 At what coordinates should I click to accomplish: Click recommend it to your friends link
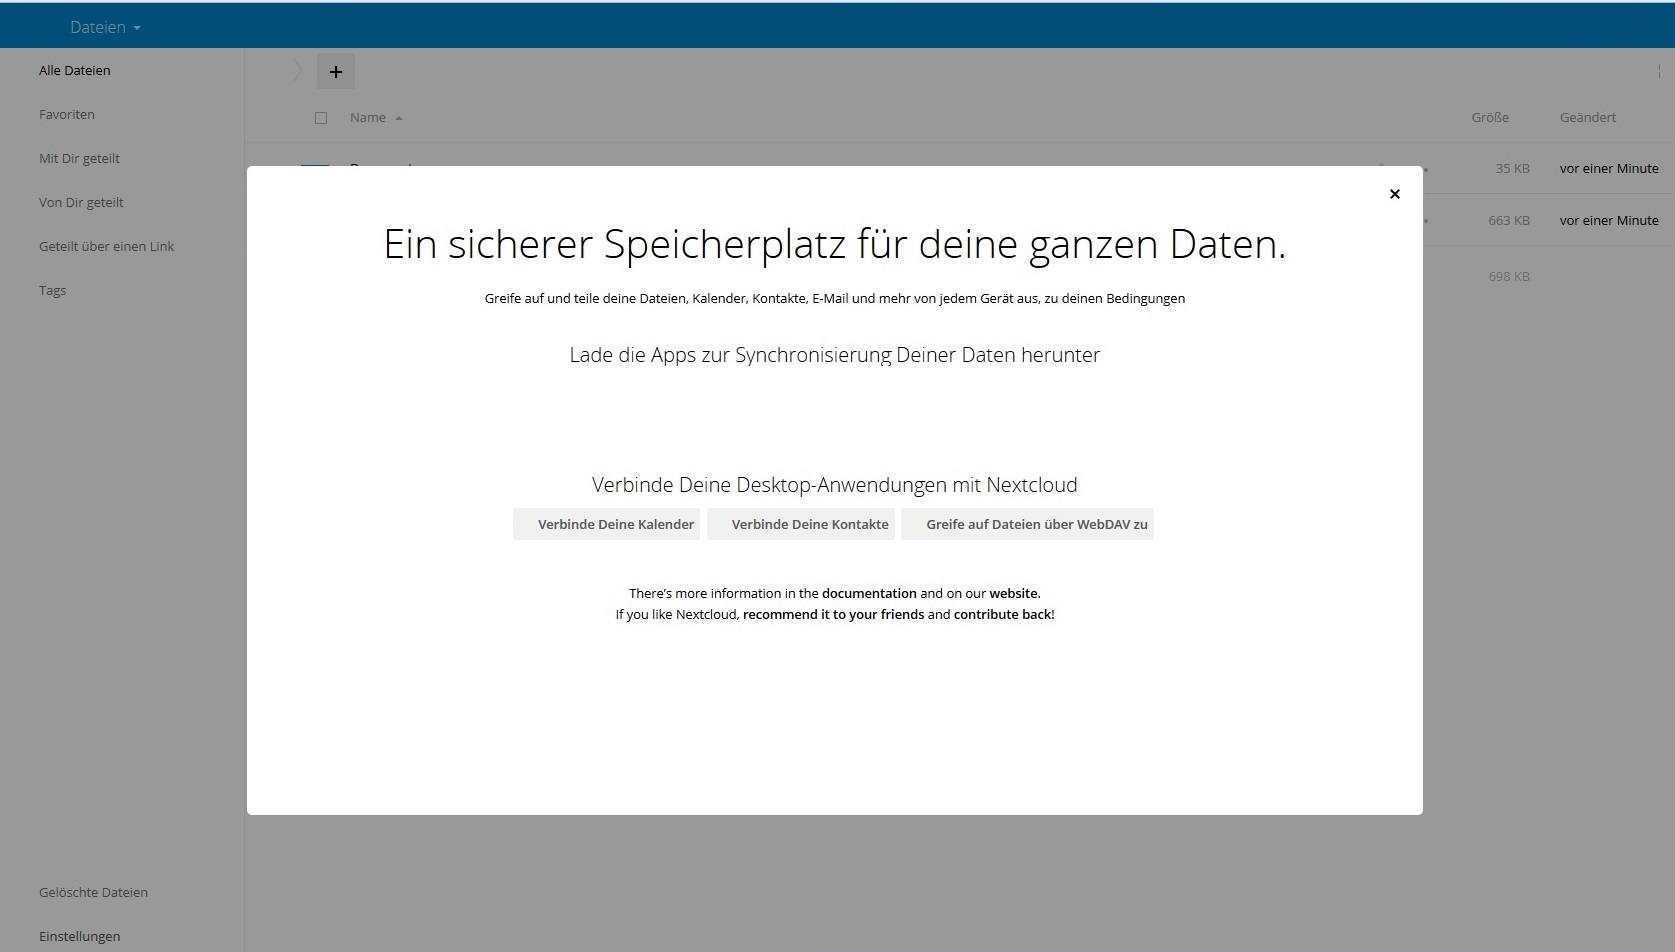833,614
